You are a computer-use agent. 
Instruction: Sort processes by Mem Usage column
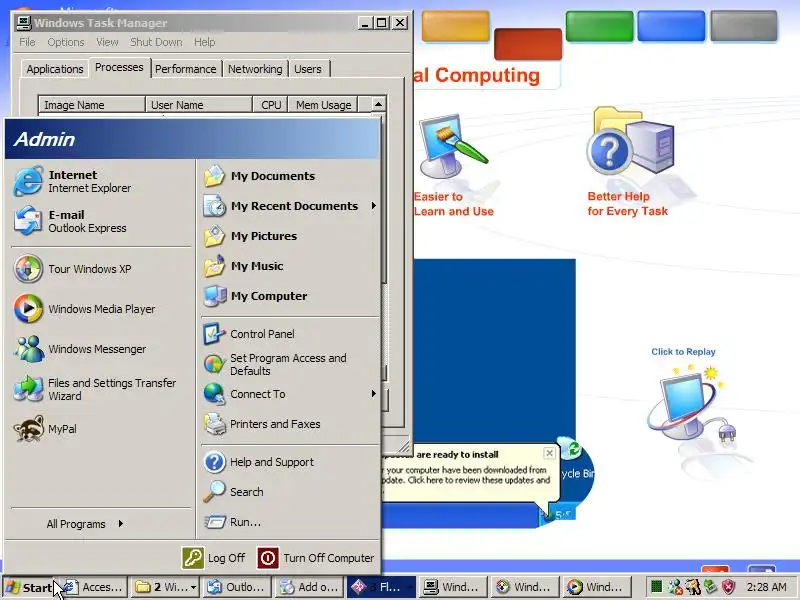pos(323,105)
